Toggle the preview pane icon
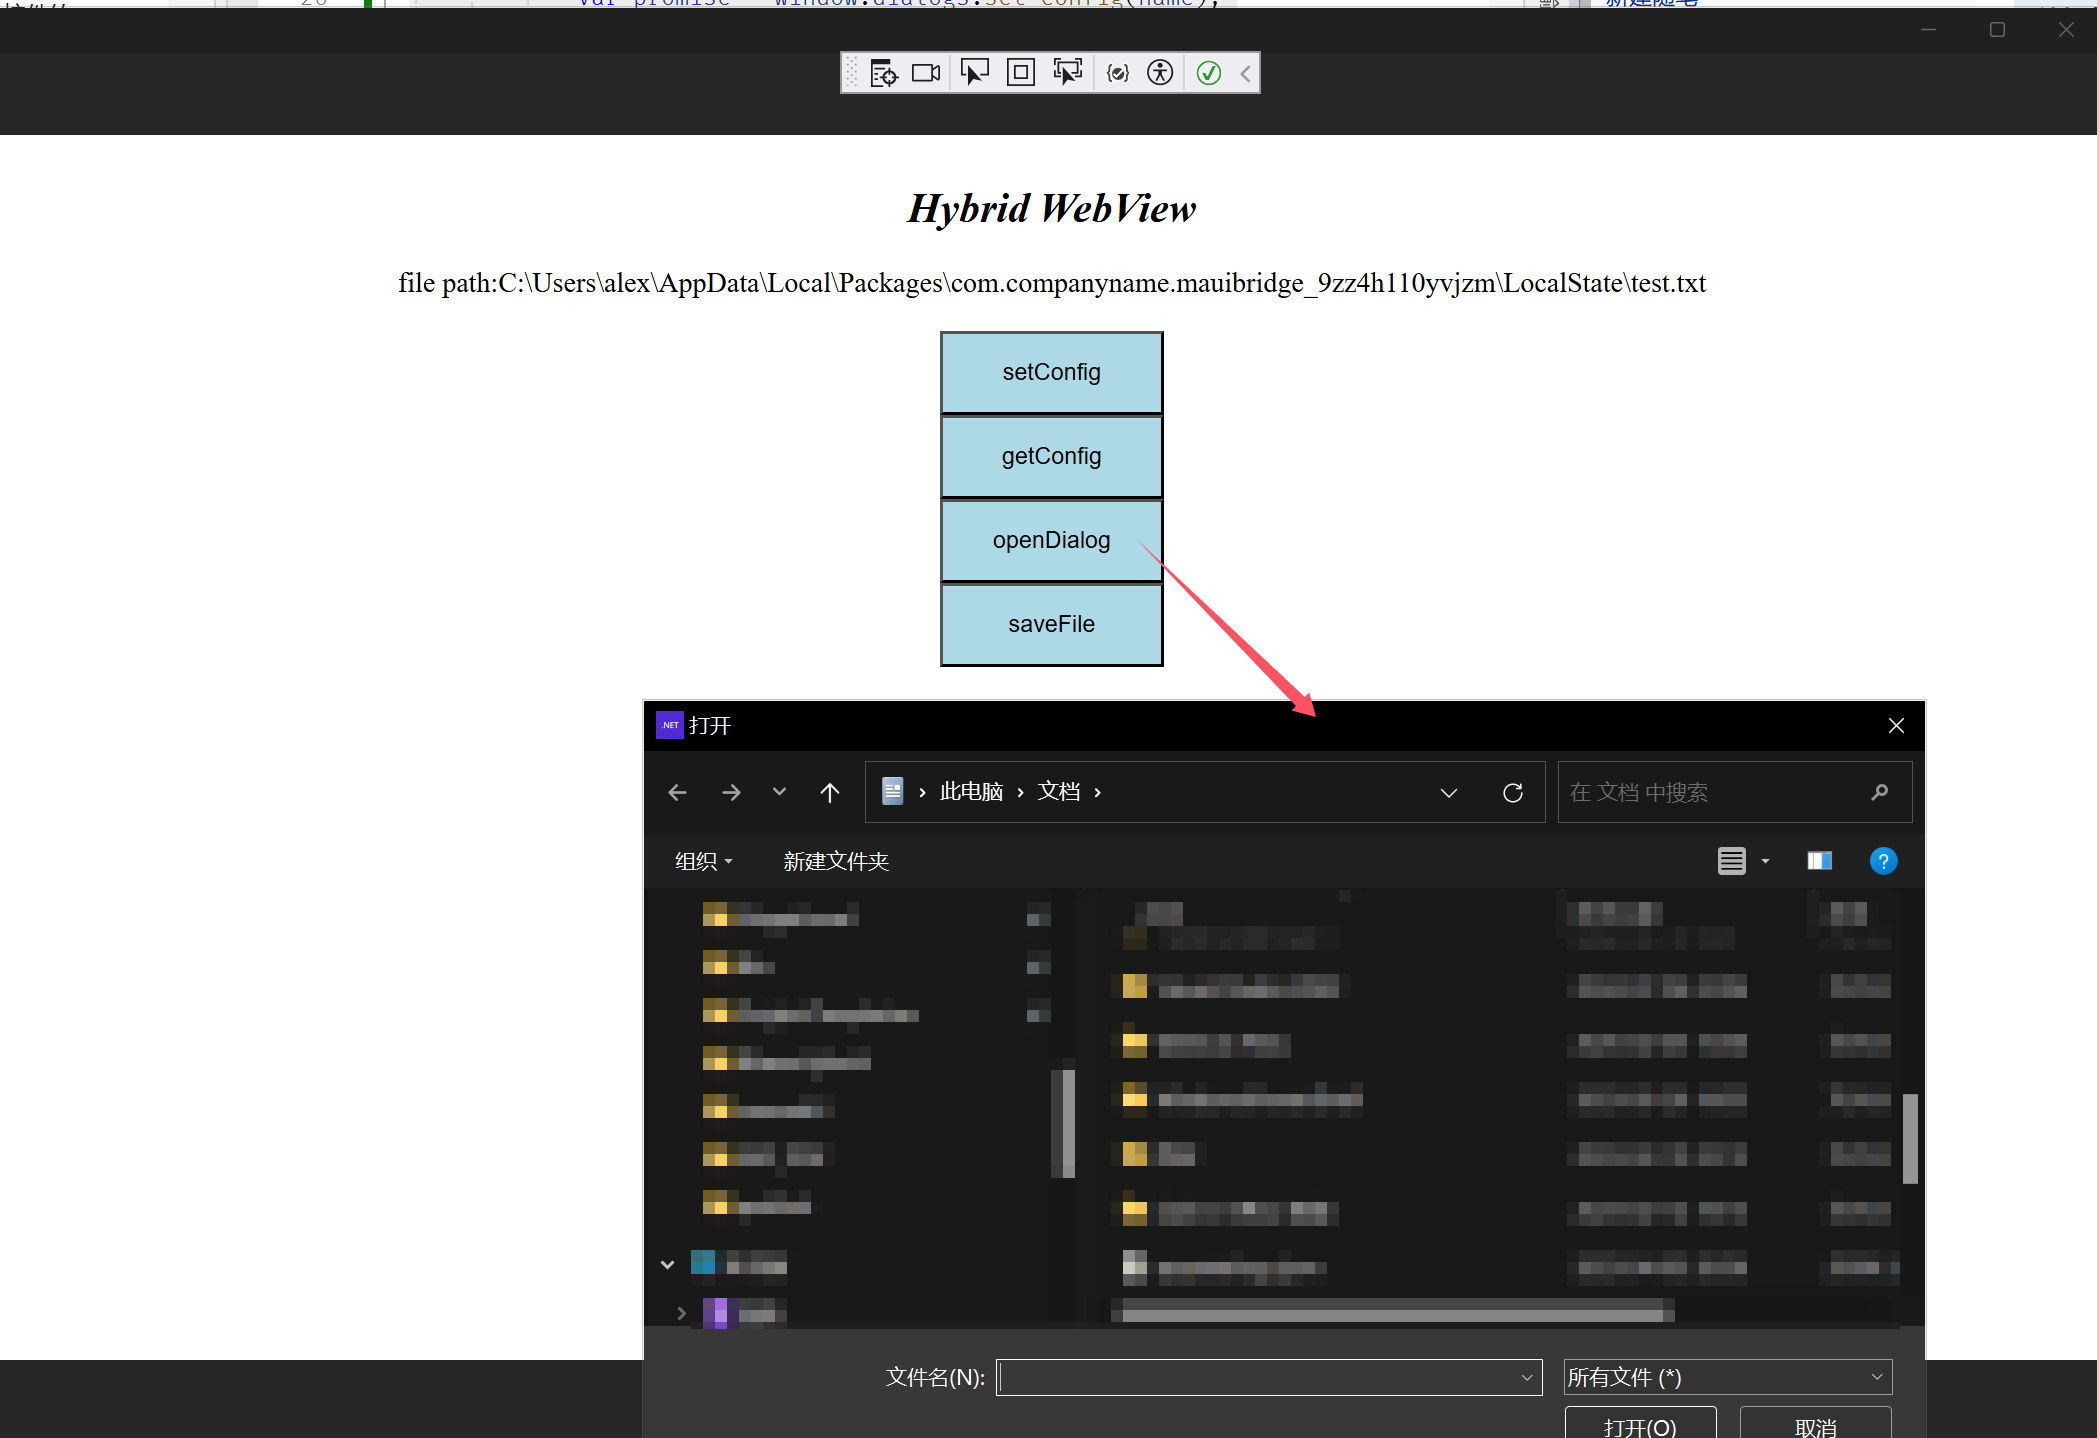Screen dimensions: 2097x1438 pos(1819,861)
